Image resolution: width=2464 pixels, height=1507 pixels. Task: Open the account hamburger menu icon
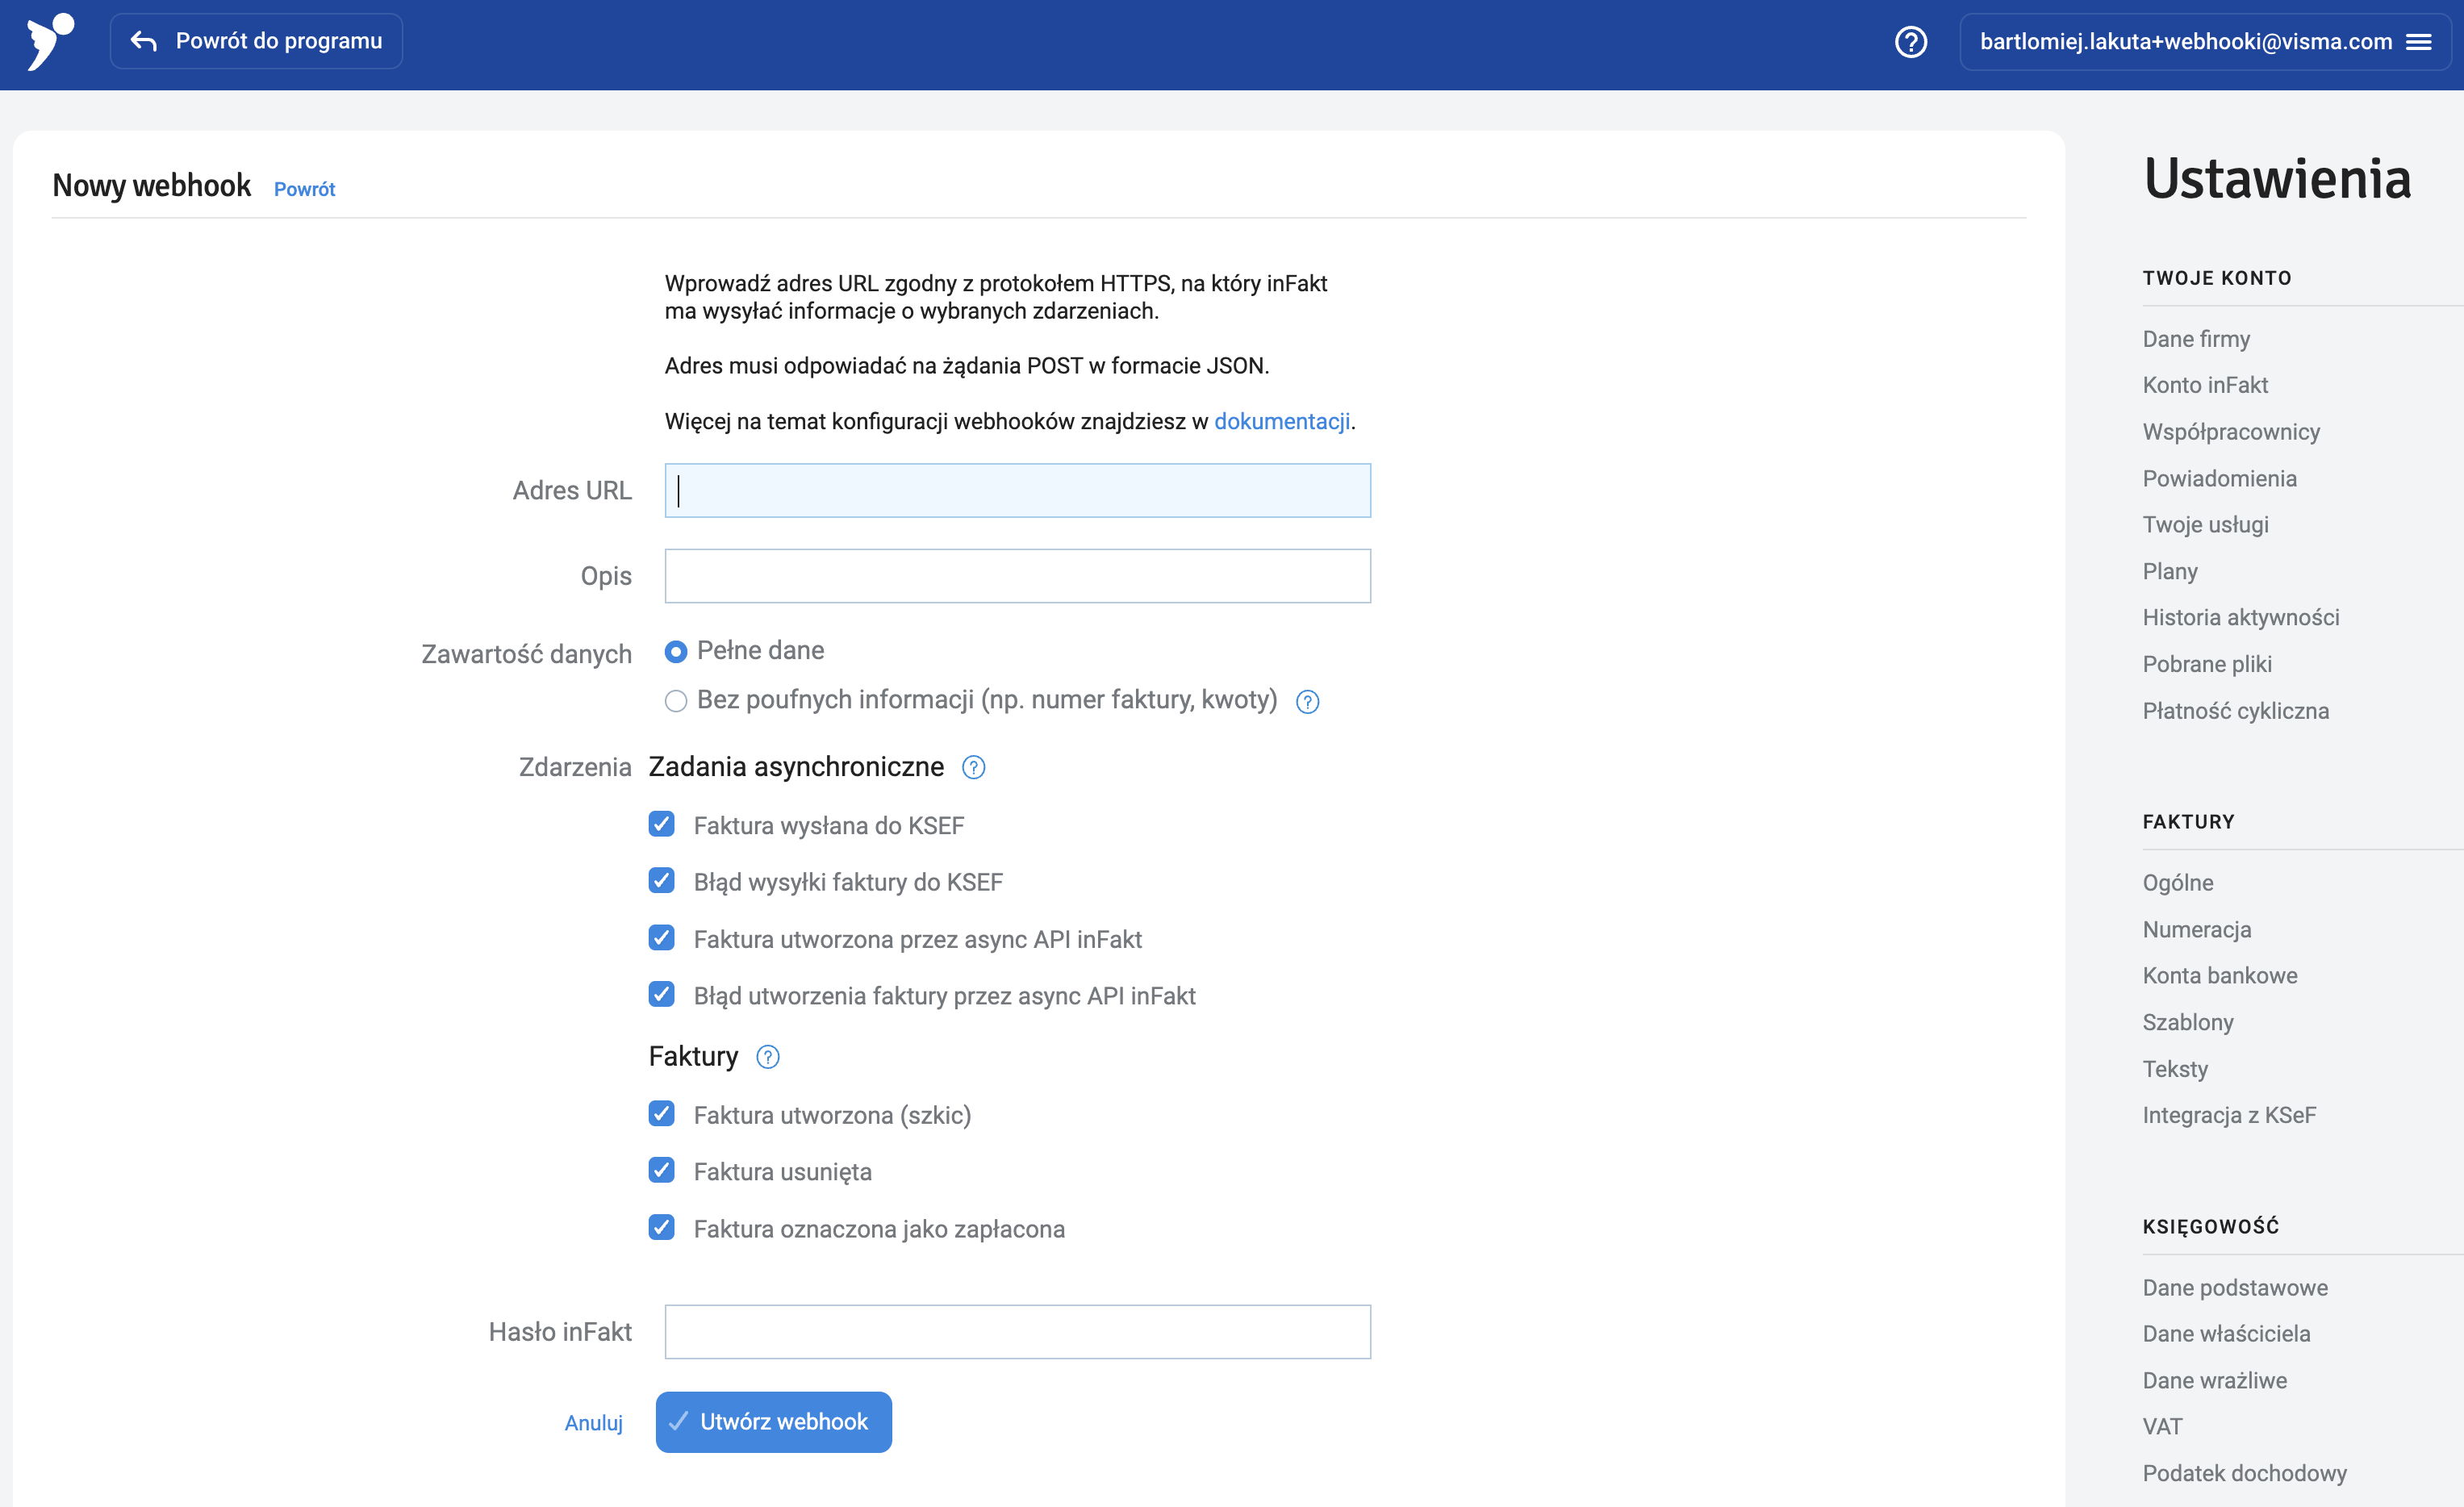tap(2418, 42)
